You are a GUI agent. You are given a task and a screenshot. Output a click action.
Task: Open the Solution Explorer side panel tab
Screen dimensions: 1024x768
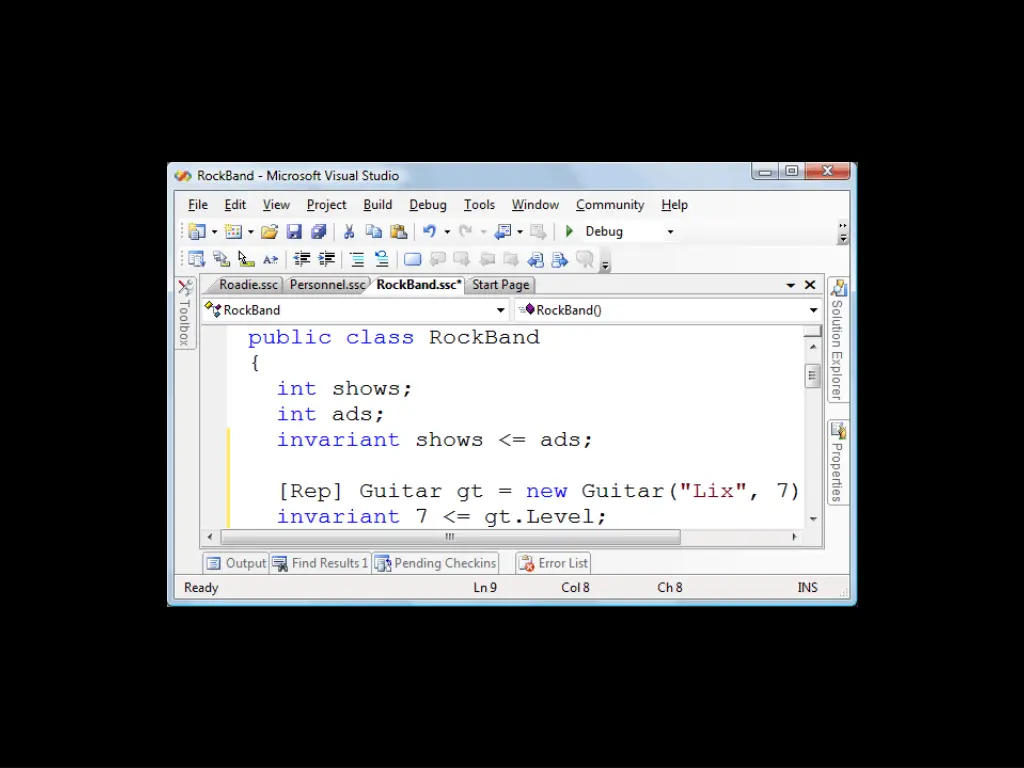838,340
